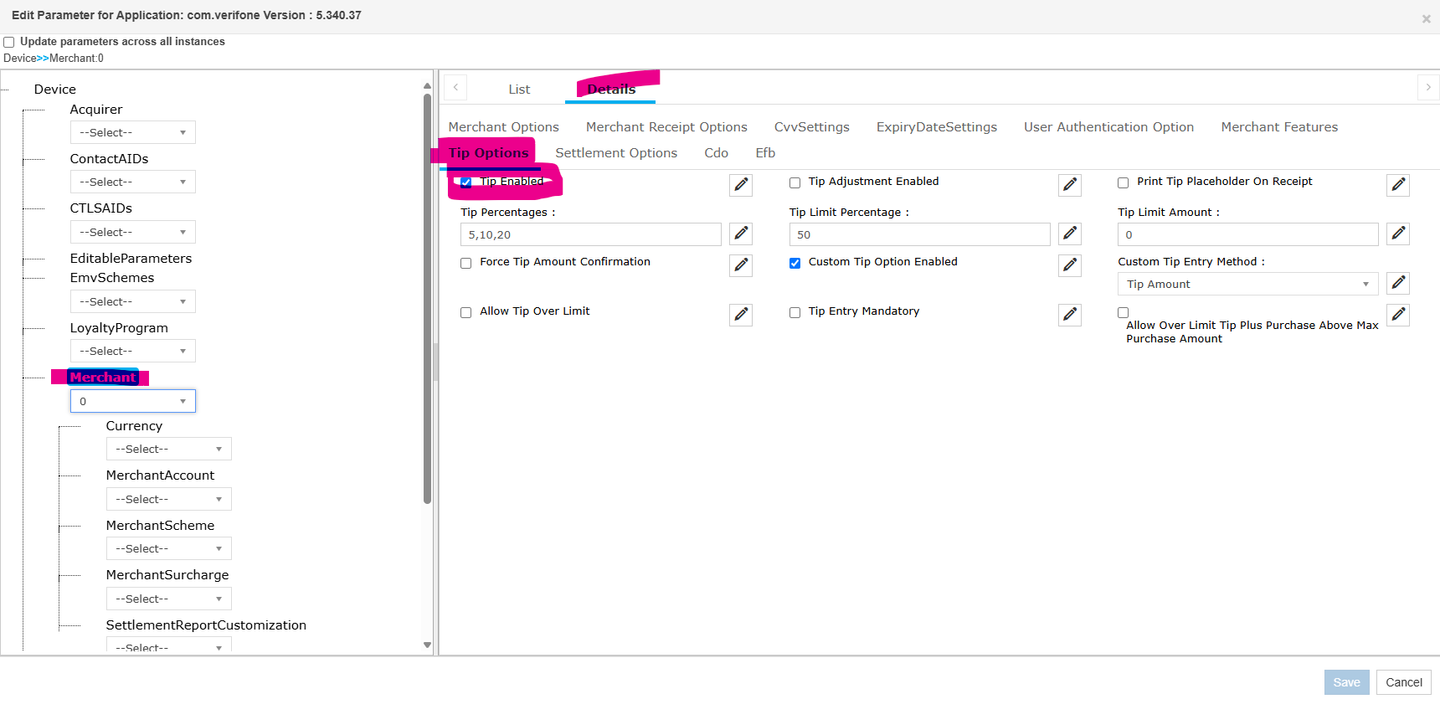Open the CTLSAIDs select dropdown
This screenshot has height=704, width=1440.
tap(133, 232)
